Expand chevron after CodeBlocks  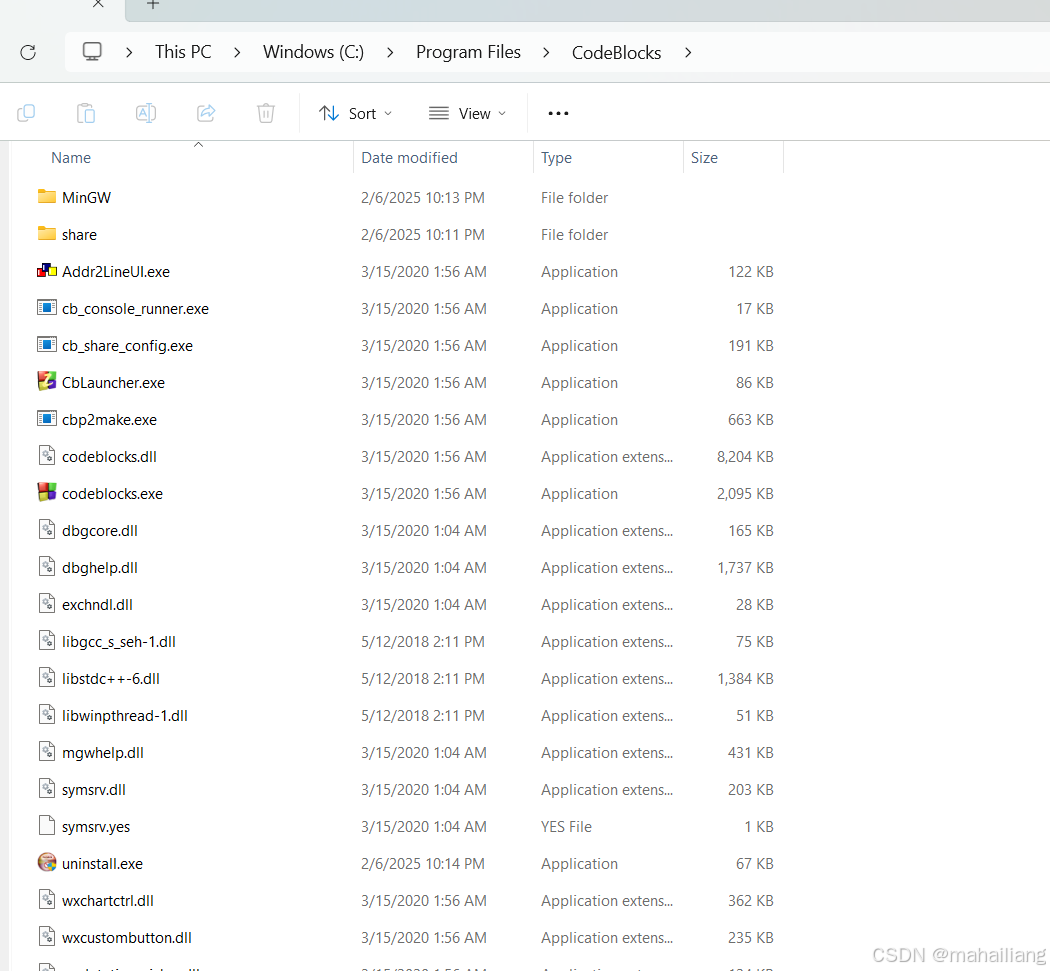coord(688,52)
